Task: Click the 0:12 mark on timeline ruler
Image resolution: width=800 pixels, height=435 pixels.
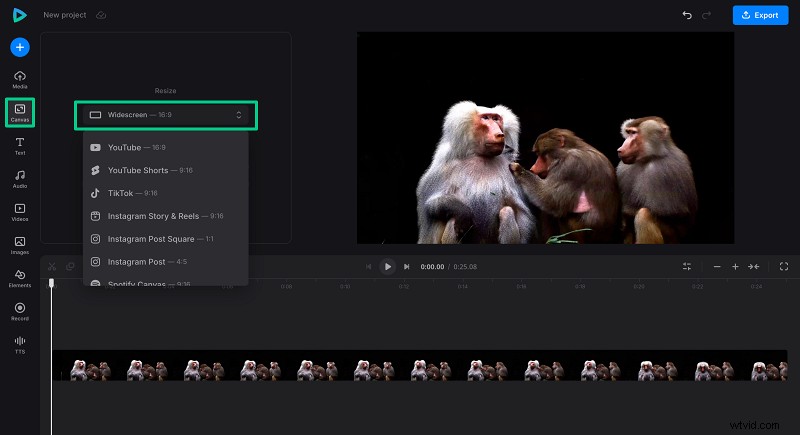Action: point(404,287)
